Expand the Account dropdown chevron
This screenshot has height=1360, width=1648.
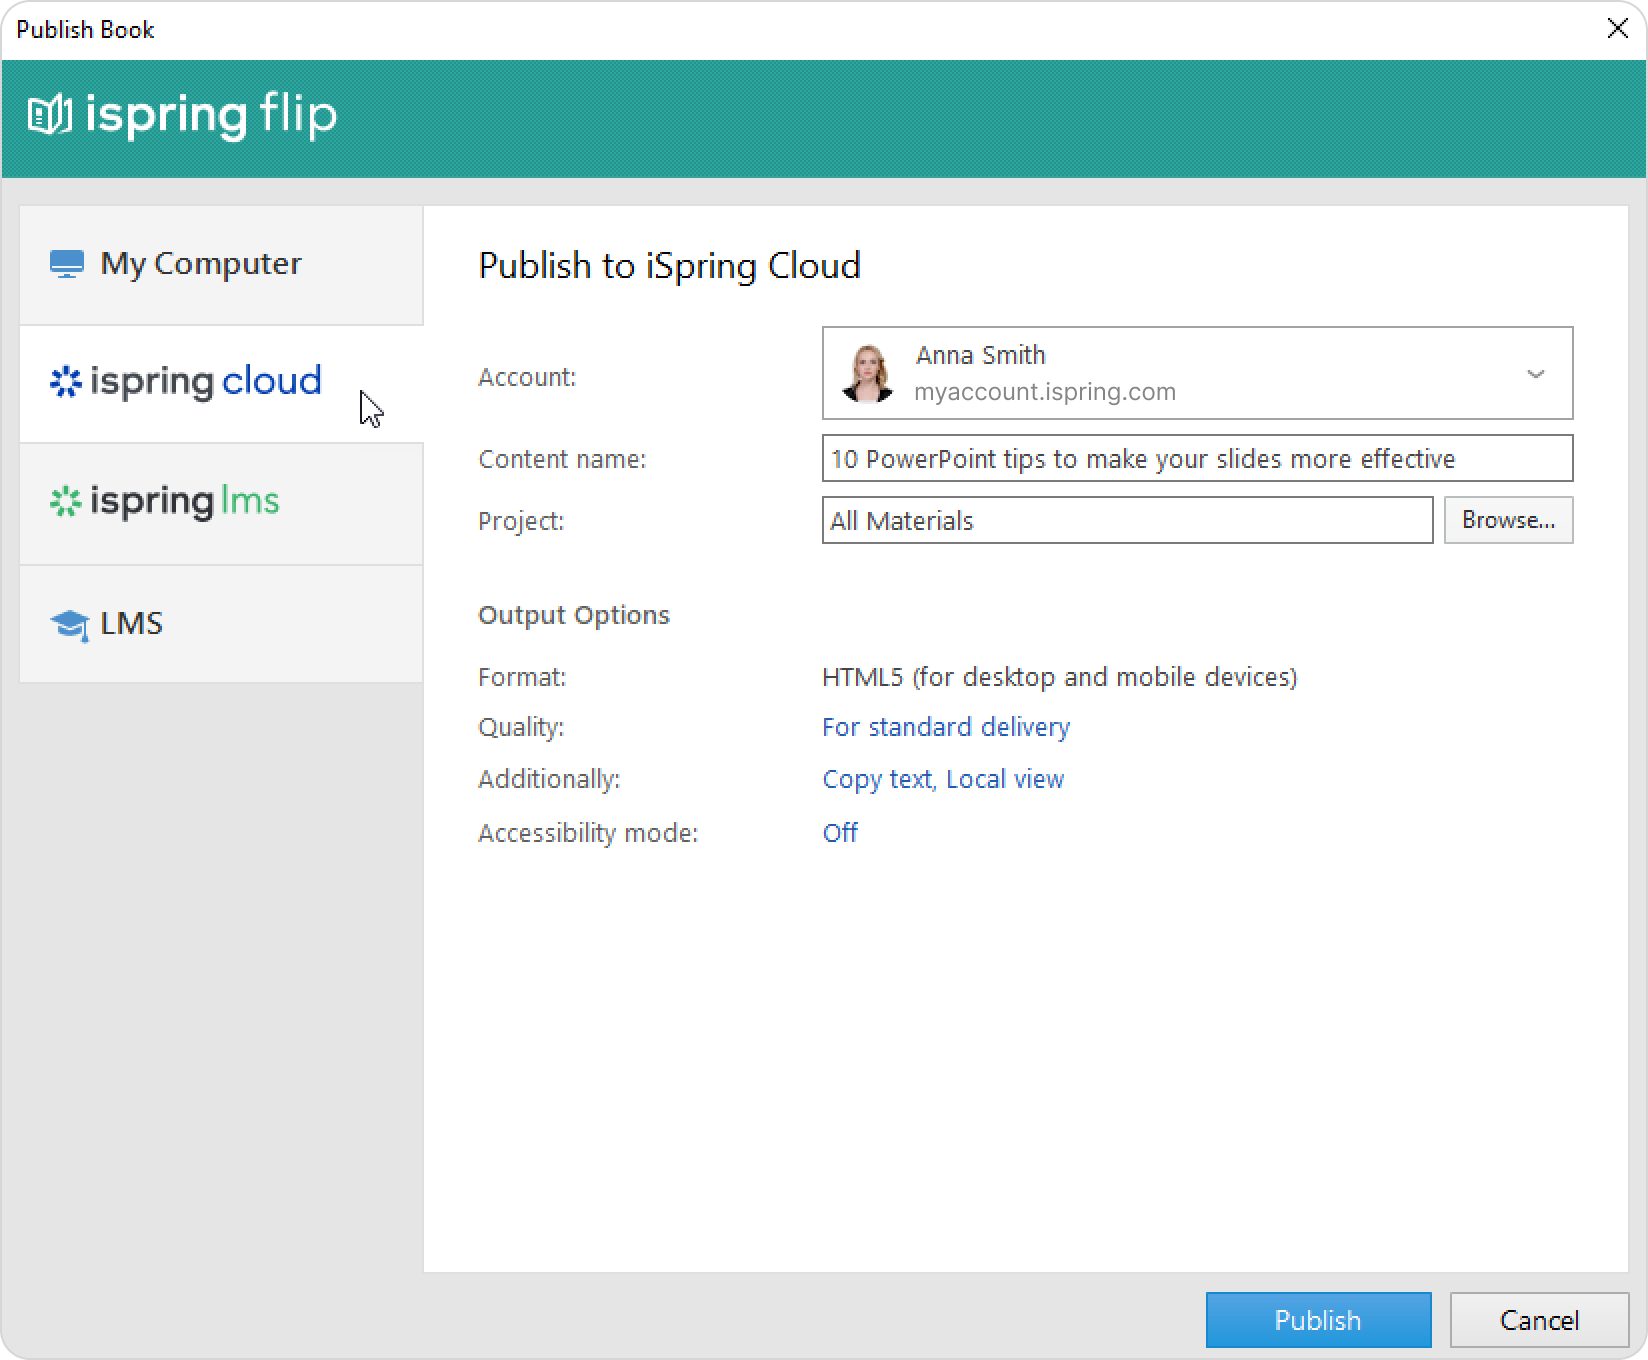tap(1535, 374)
